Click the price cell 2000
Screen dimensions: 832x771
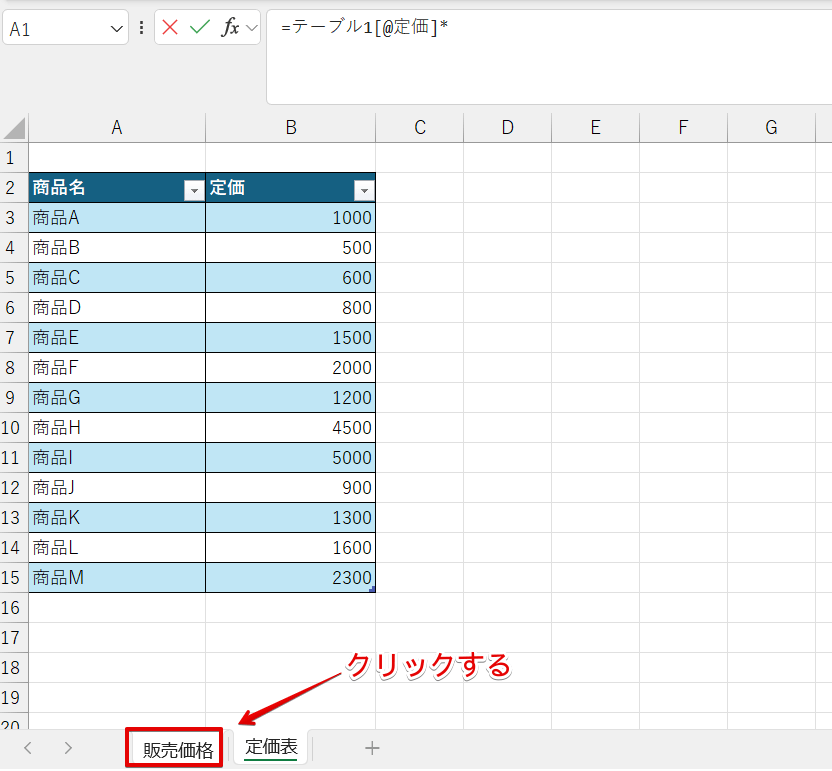pos(291,368)
